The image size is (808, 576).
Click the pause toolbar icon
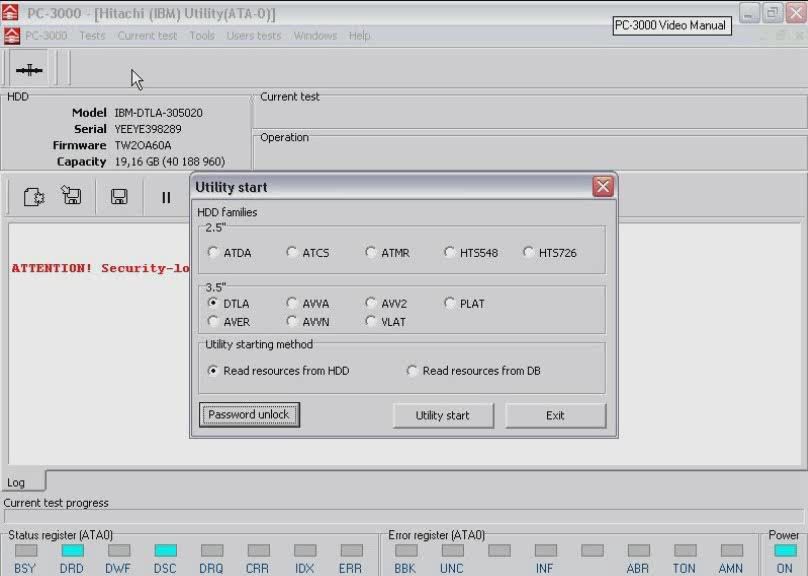[166, 197]
